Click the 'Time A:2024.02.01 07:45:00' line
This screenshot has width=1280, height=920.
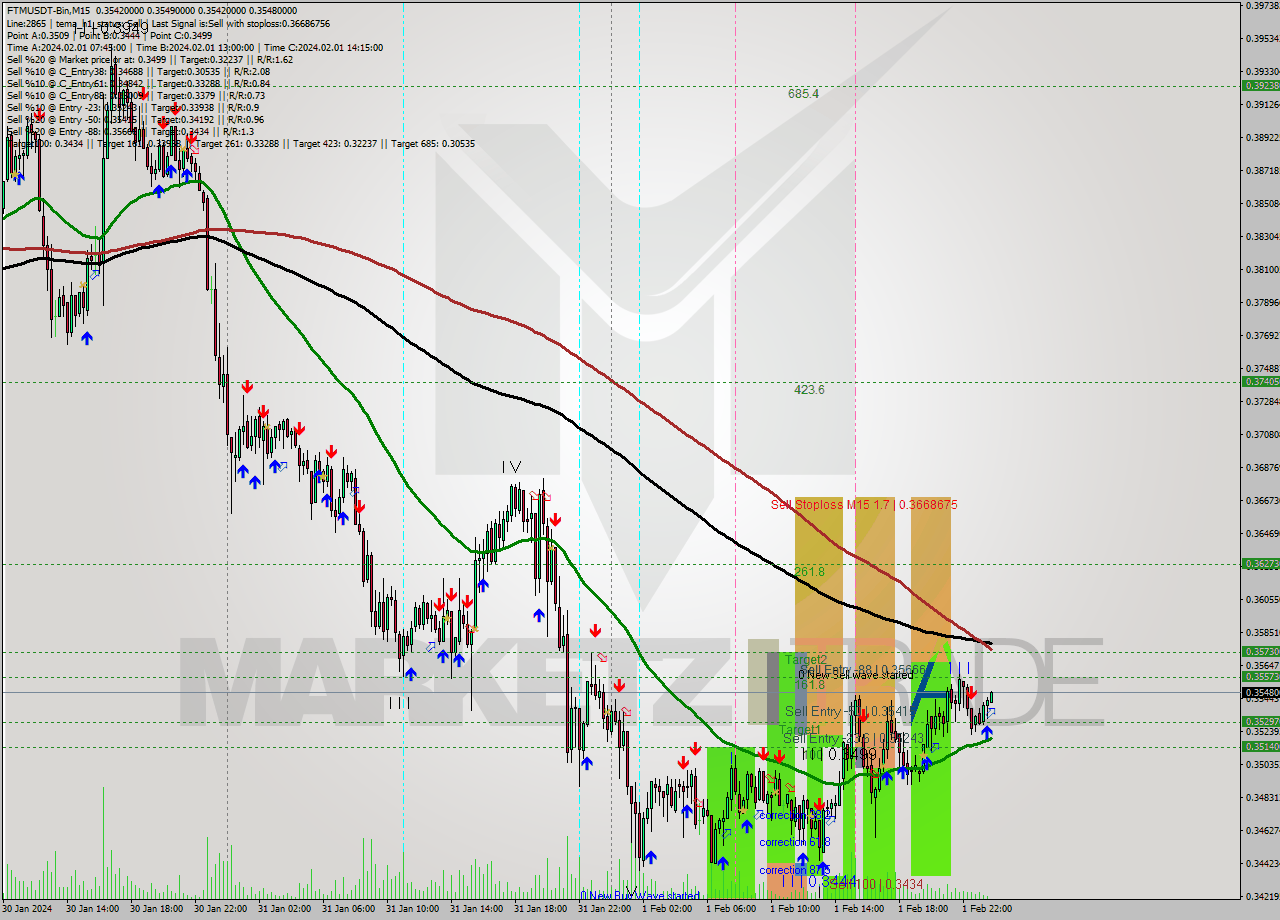(194, 47)
